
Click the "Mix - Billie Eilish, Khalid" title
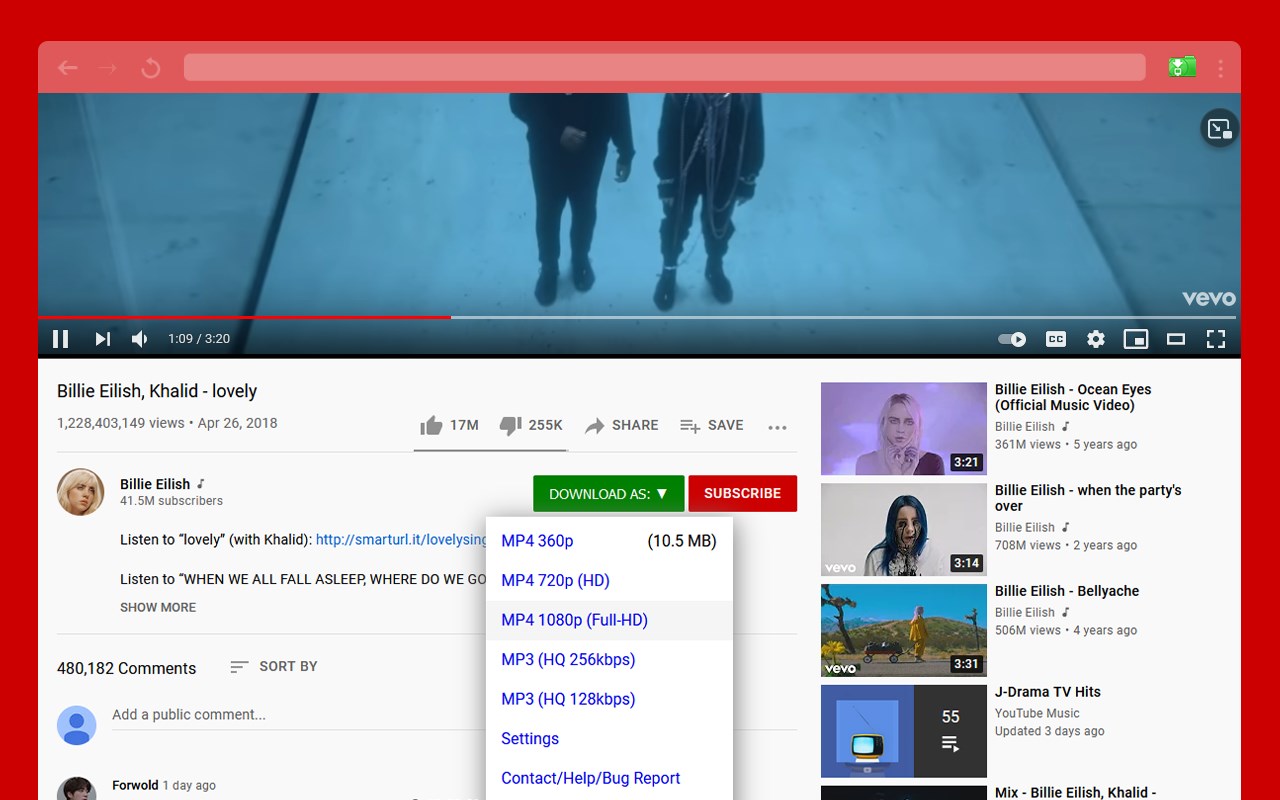(x=1075, y=792)
